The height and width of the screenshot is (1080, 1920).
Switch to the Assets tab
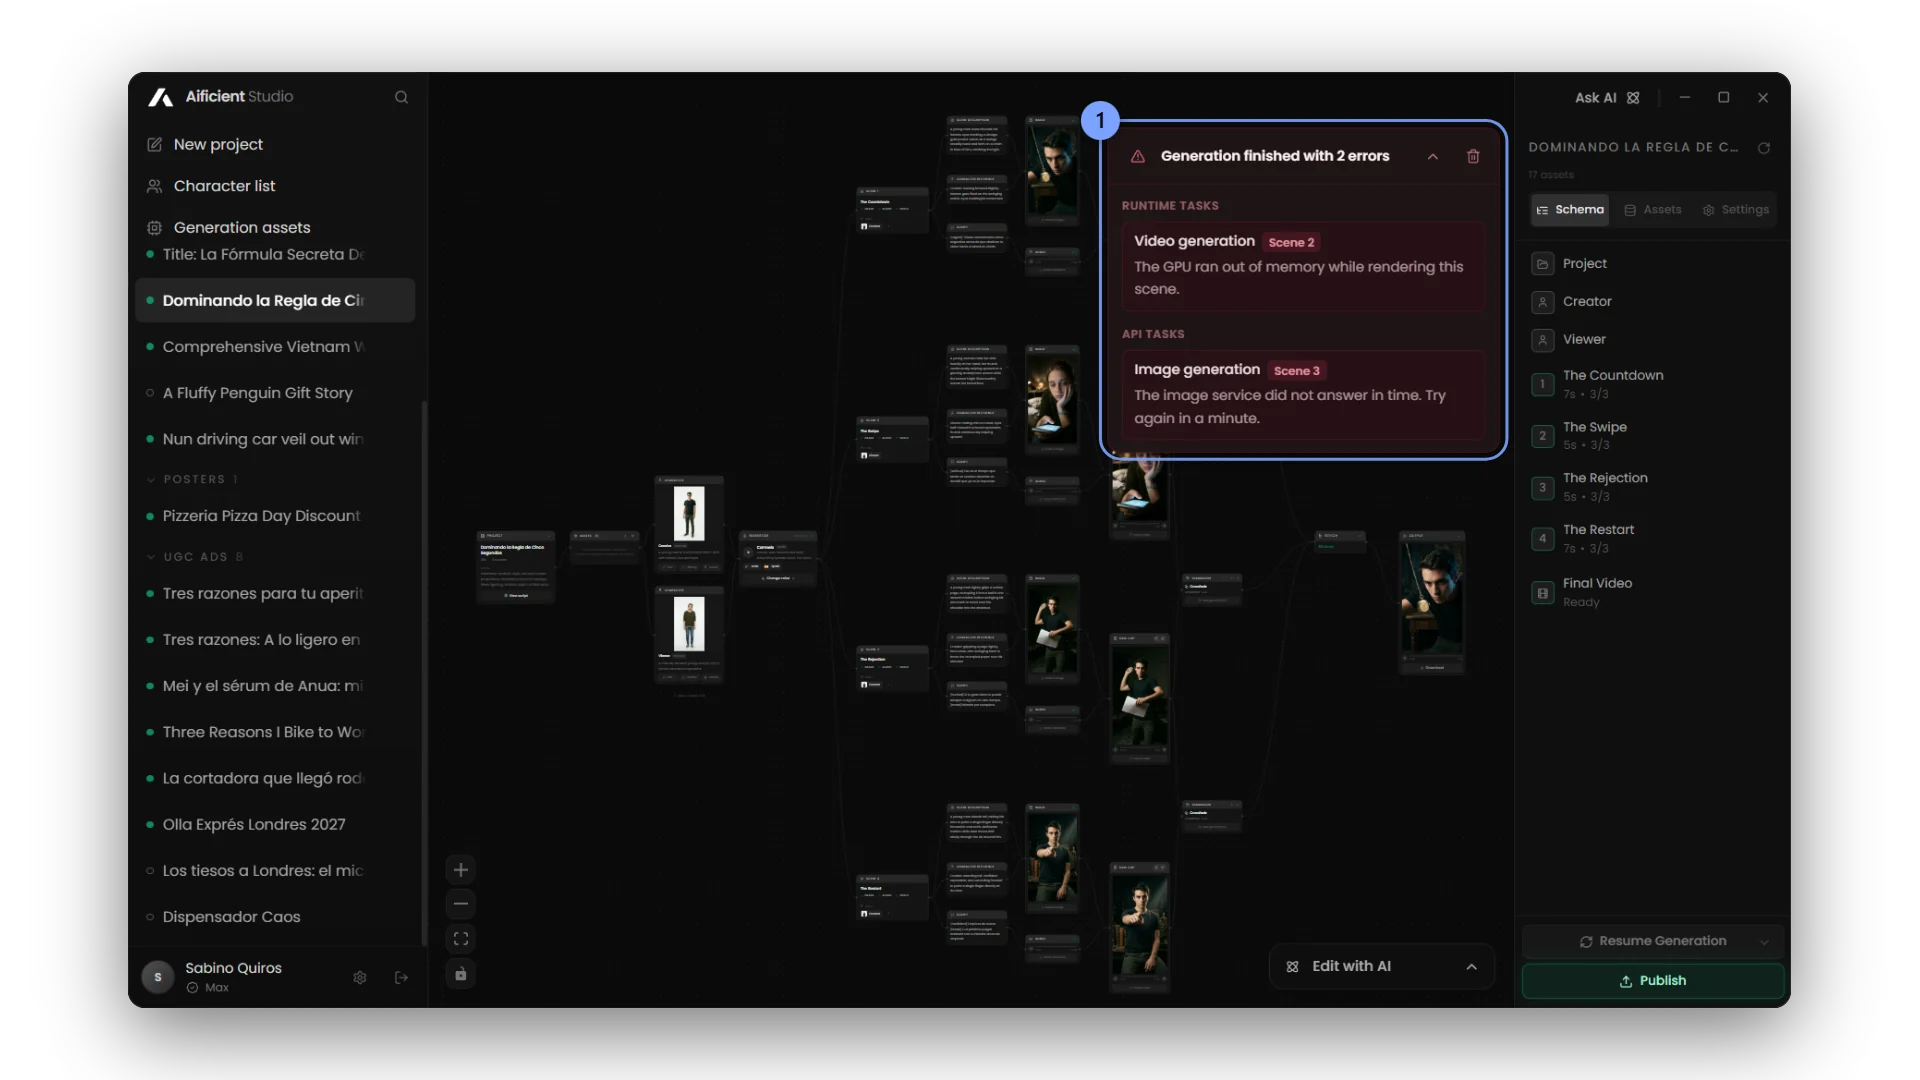coord(1653,210)
